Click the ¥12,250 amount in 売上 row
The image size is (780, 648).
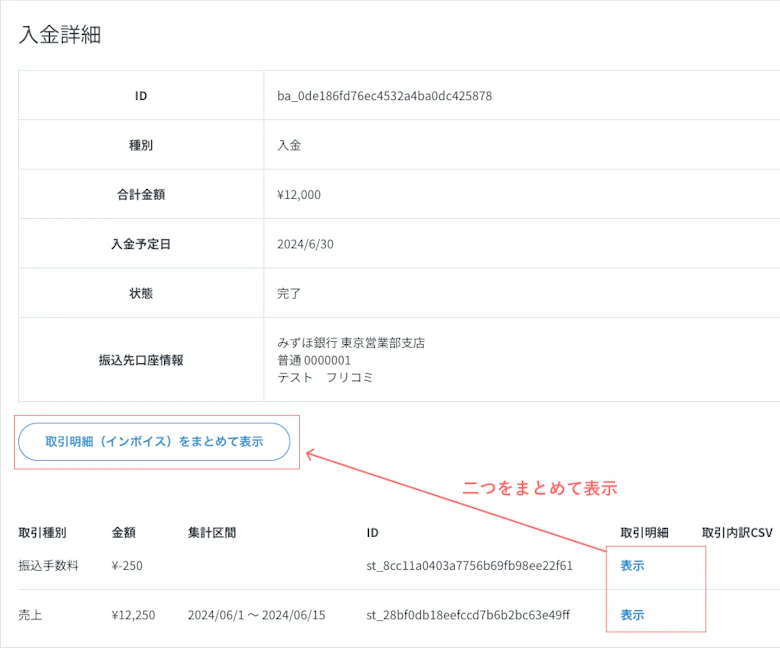click(133, 615)
